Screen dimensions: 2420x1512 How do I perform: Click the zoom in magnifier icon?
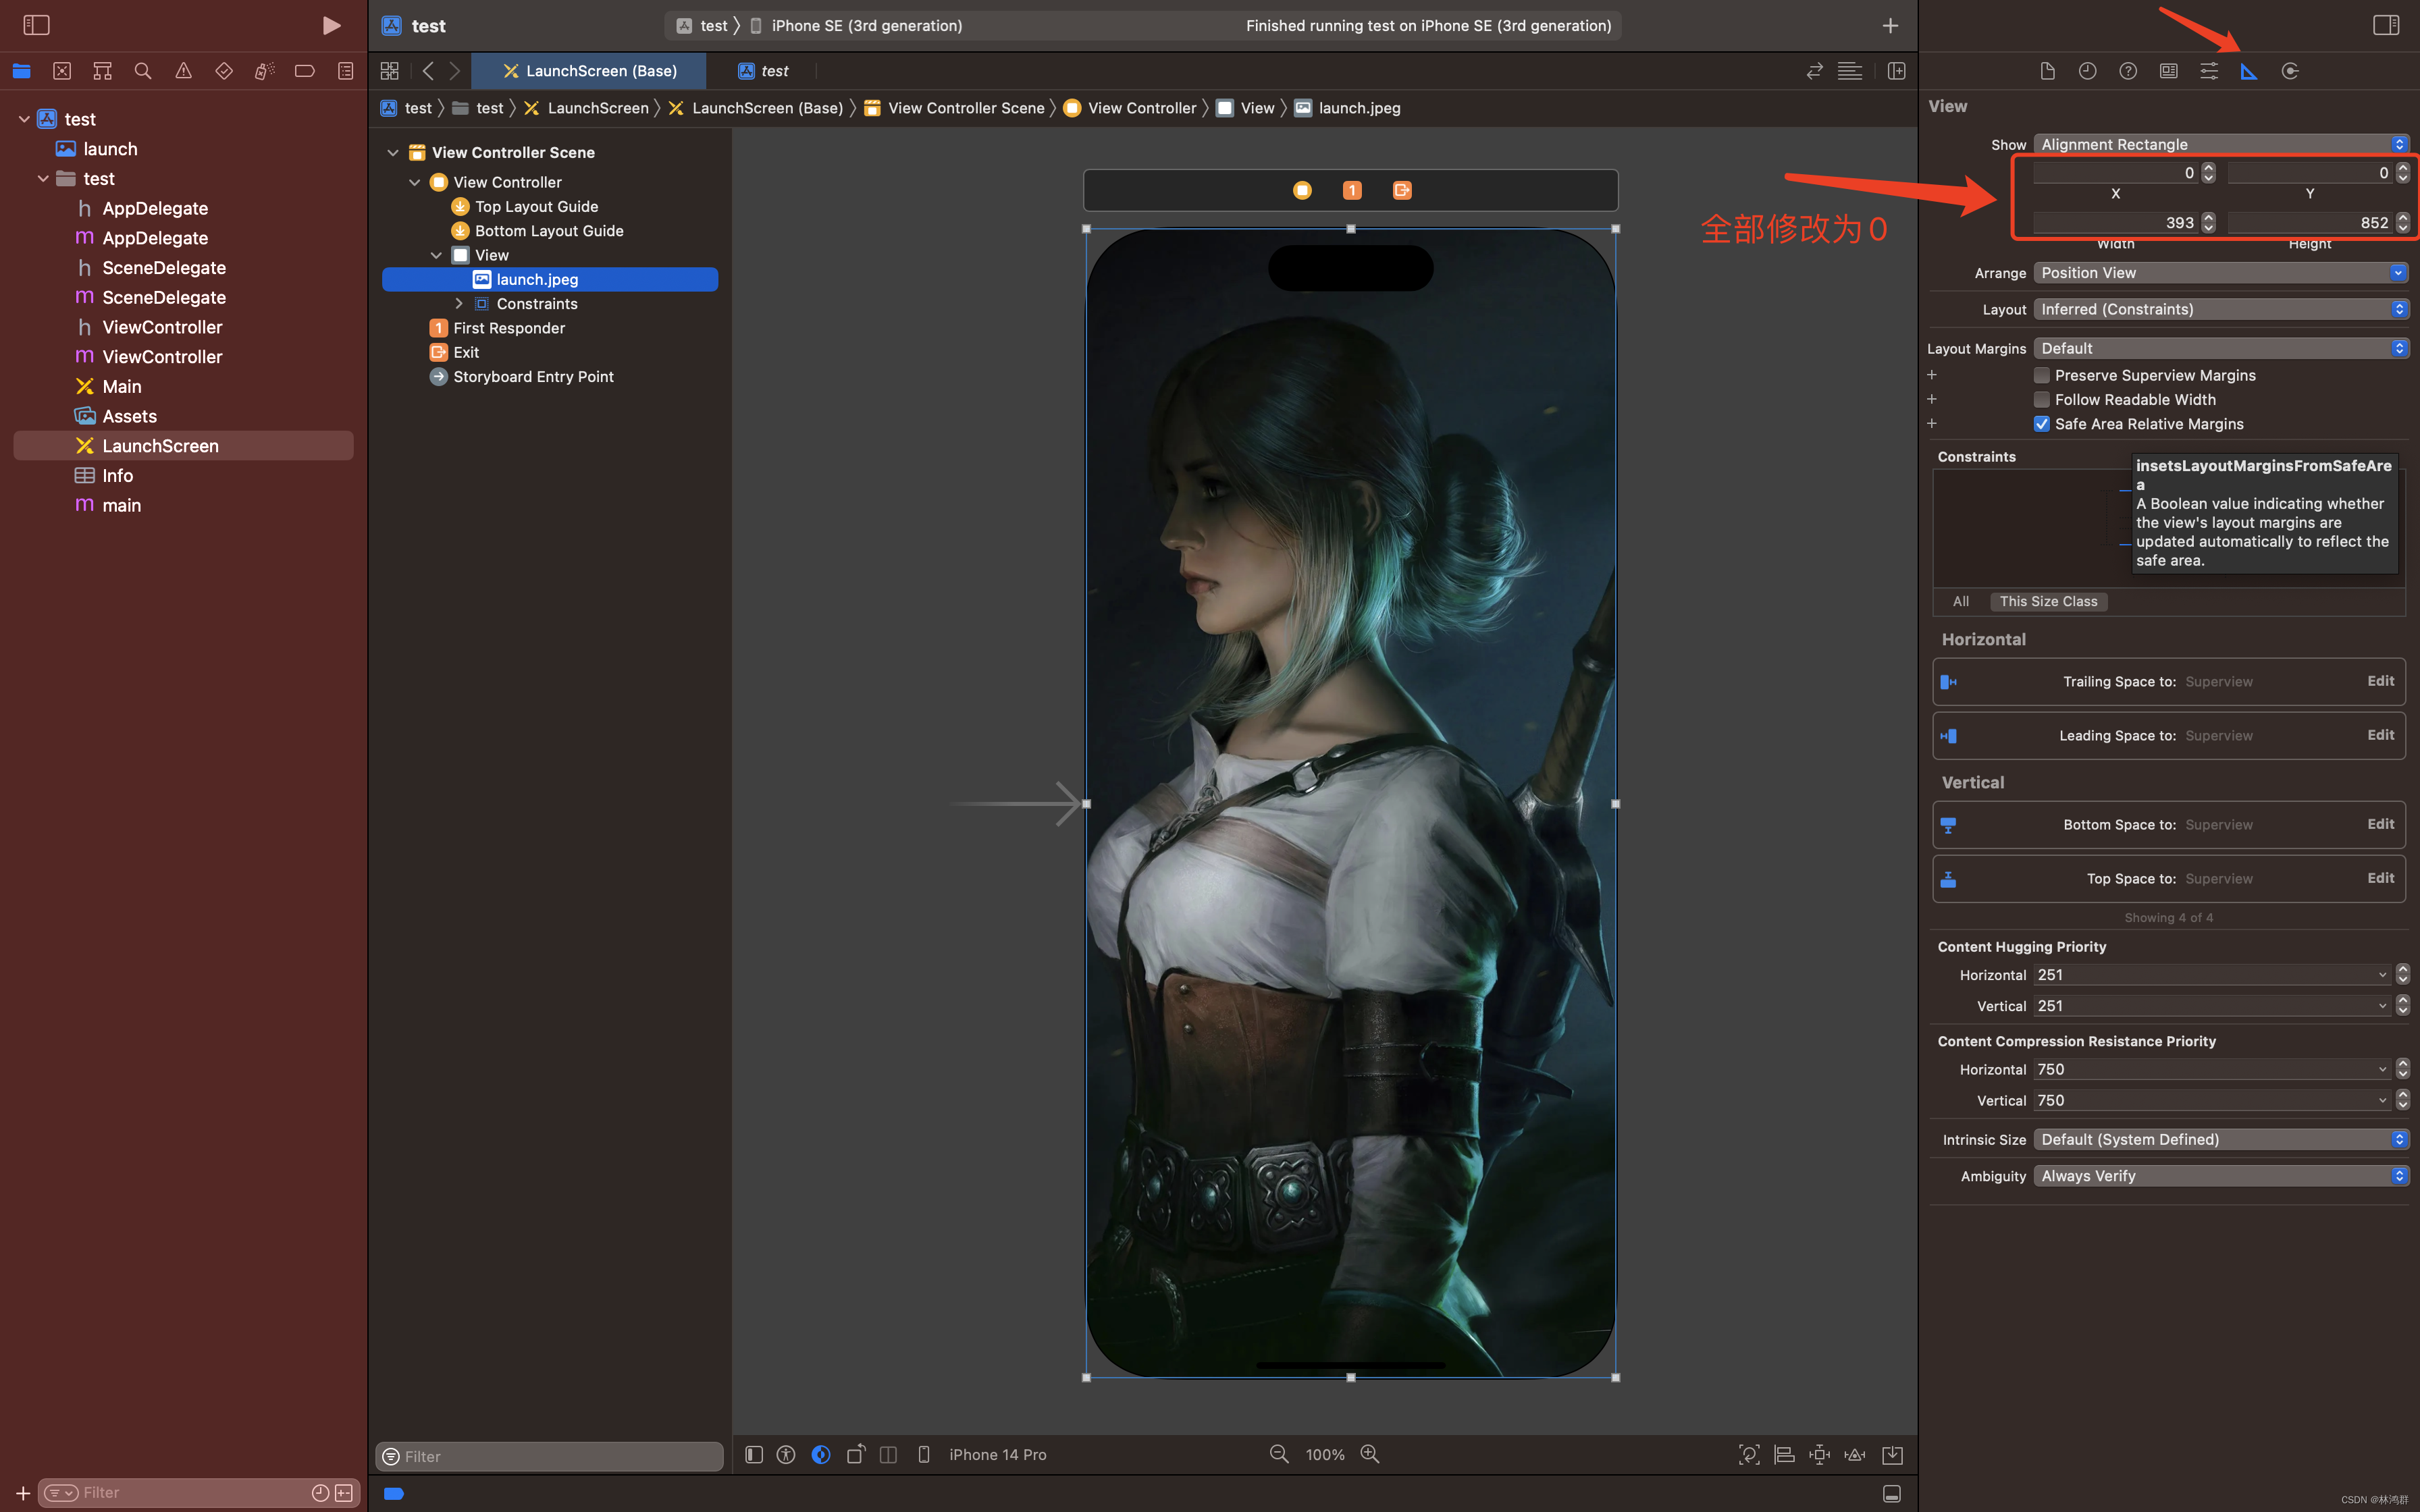[1370, 1454]
